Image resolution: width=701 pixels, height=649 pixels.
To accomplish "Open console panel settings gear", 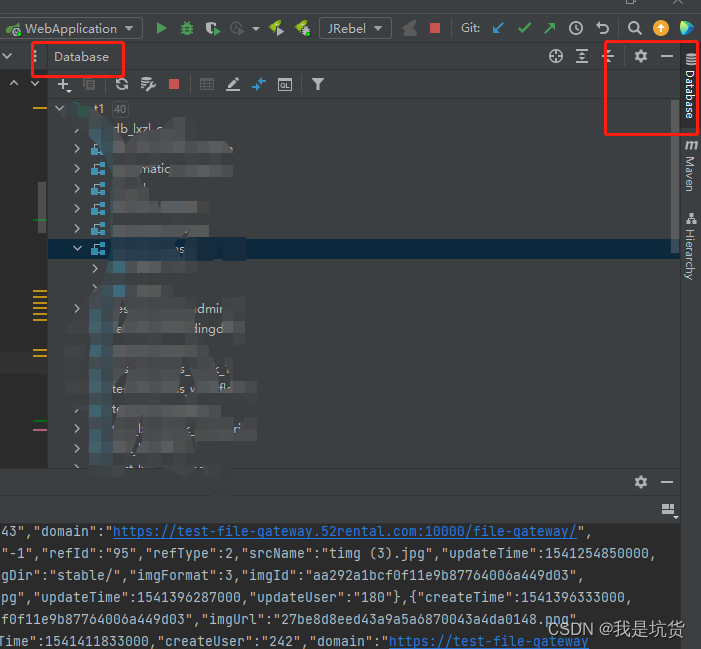I will pyautogui.click(x=641, y=482).
